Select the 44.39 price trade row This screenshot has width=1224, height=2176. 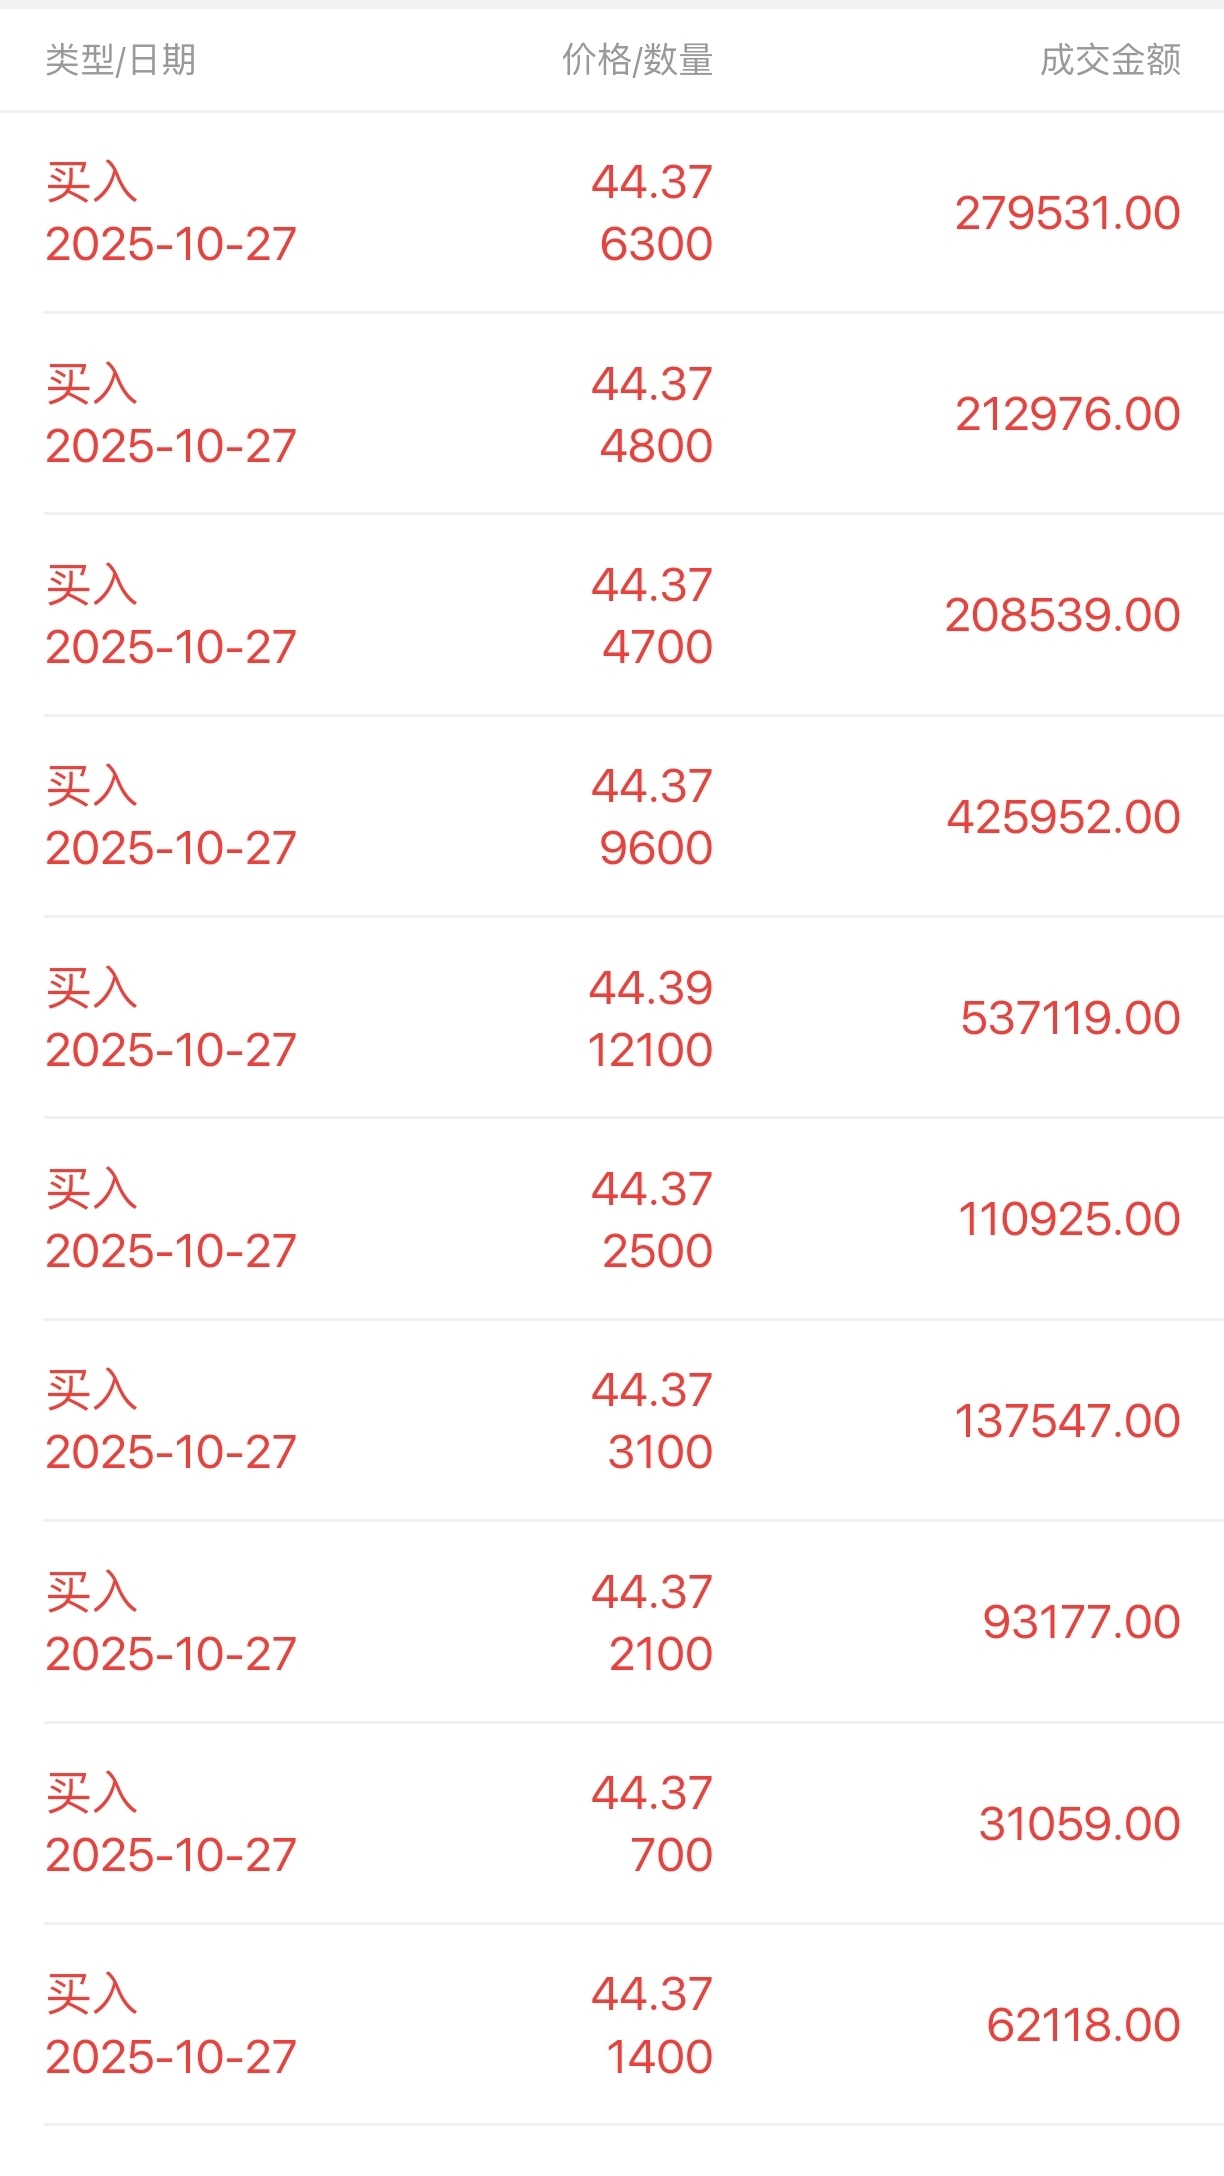[612, 1018]
